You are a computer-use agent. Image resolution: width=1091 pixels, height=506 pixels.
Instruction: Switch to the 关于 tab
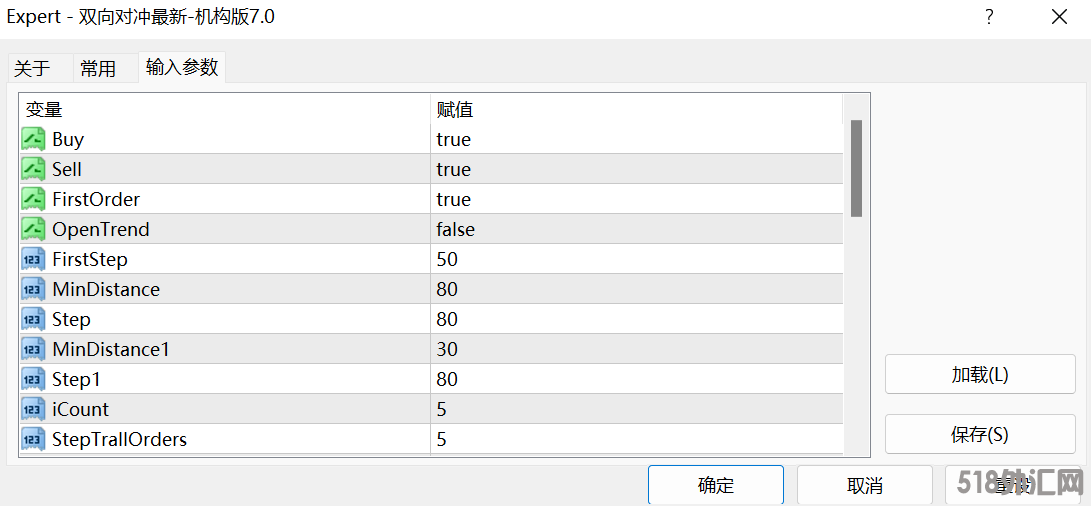[x=32, y=68]
